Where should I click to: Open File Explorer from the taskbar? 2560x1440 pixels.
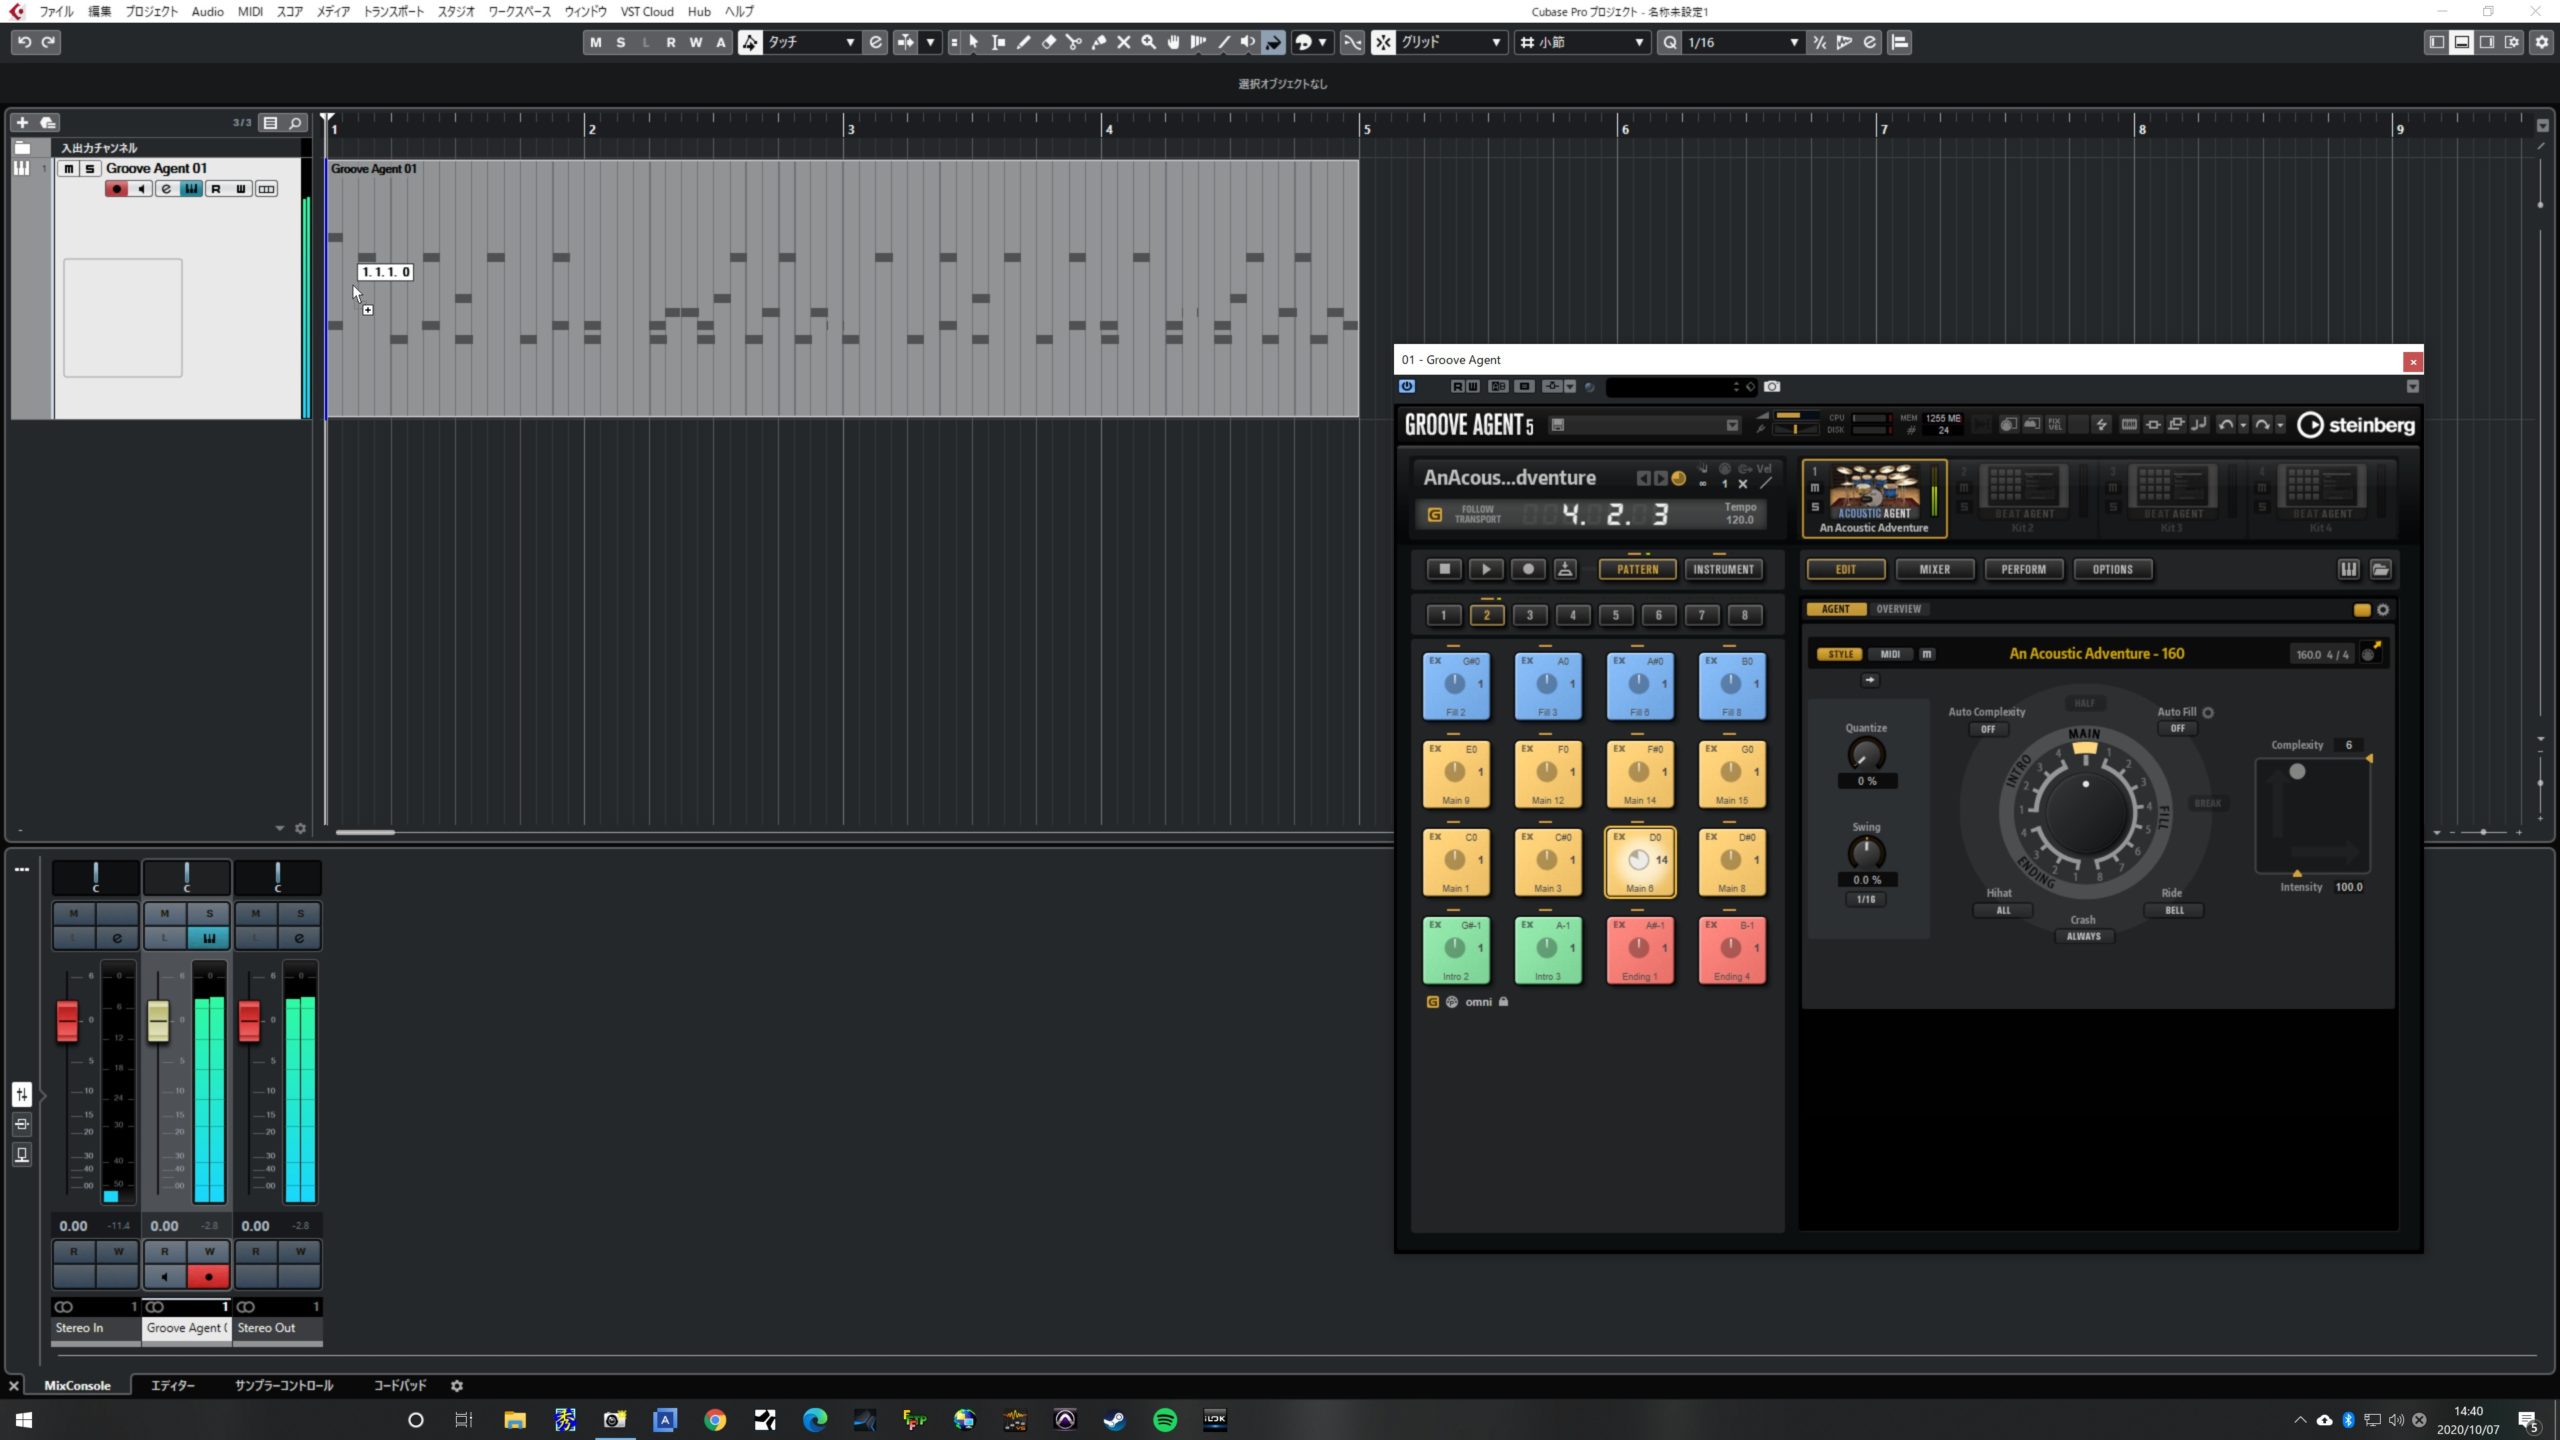pyautogui.click(x=515, y=1419)
